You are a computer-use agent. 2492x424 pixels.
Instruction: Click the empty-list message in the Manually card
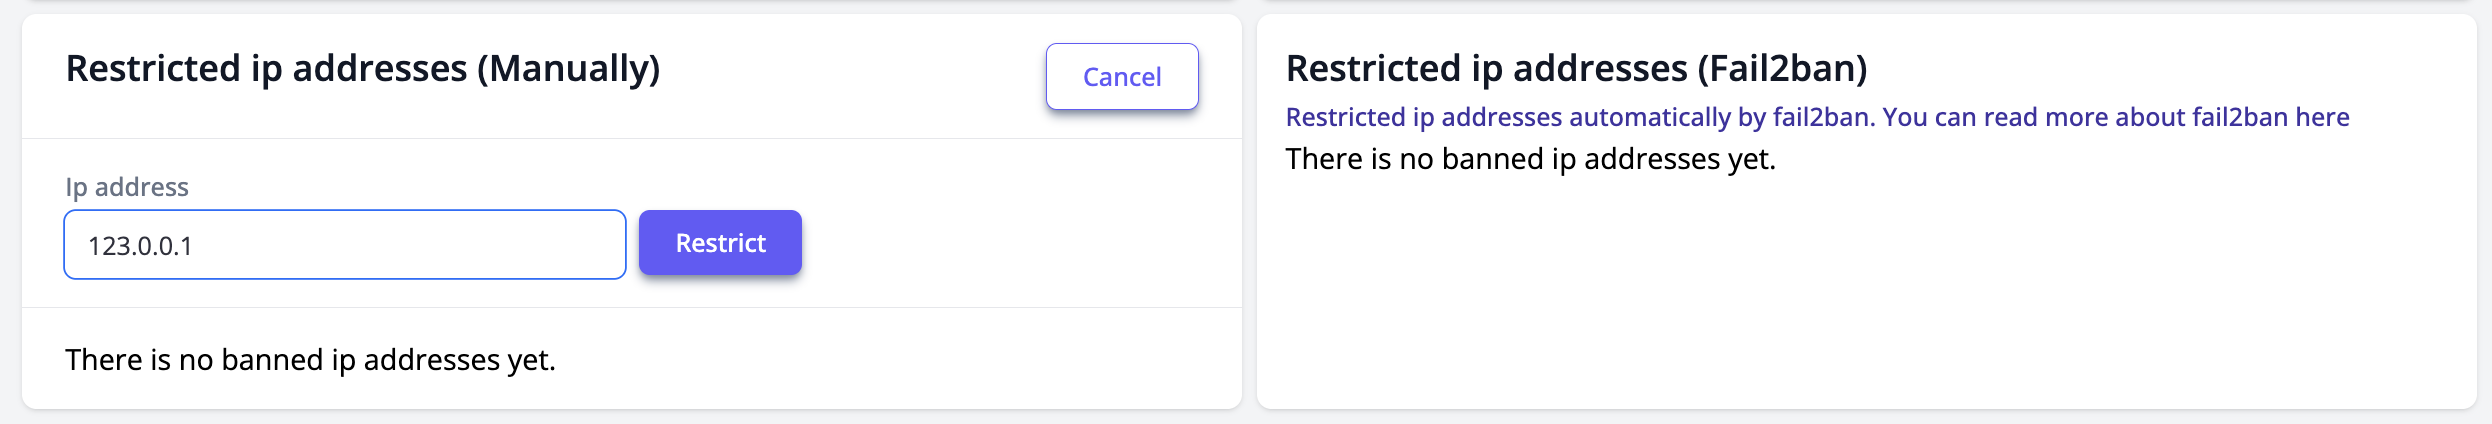tap(310, 360)
